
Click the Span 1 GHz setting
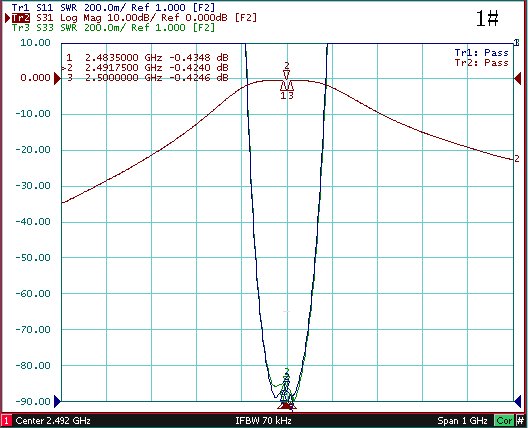[462, 421]
